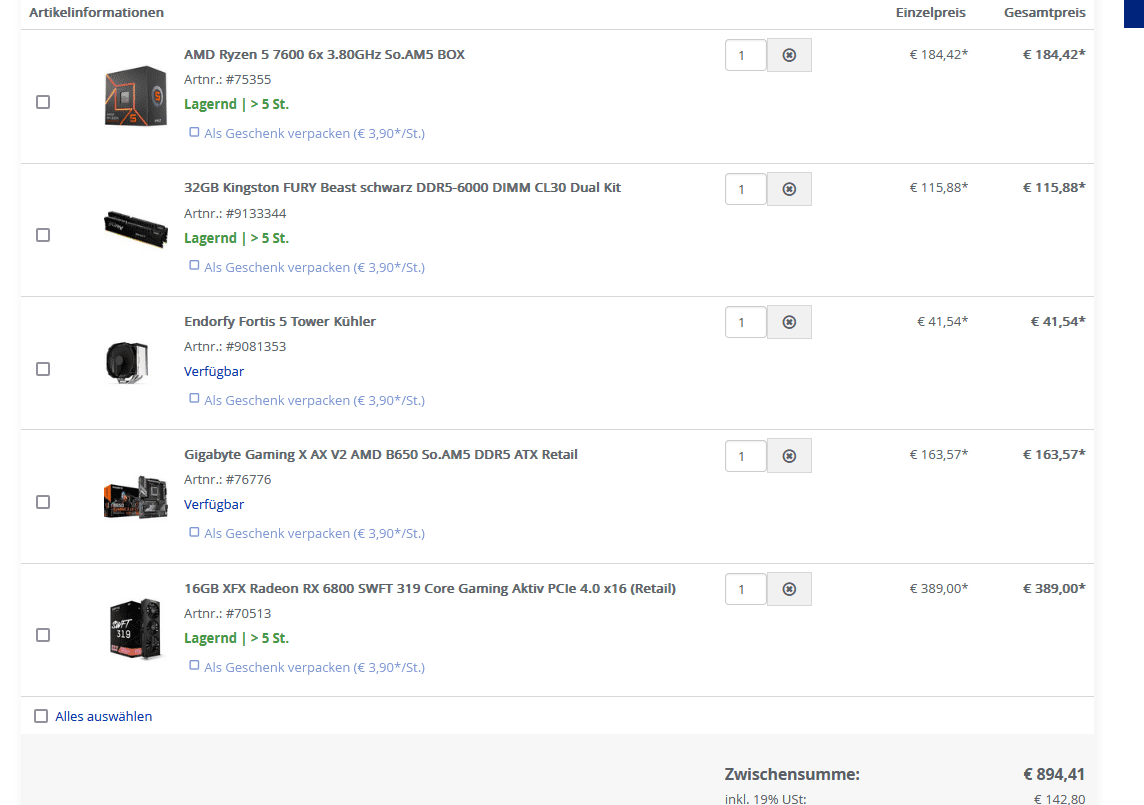Click the Einzelpreis € 41,54 value
This screenshot has height=805, width=1144.
click(943, 321)
